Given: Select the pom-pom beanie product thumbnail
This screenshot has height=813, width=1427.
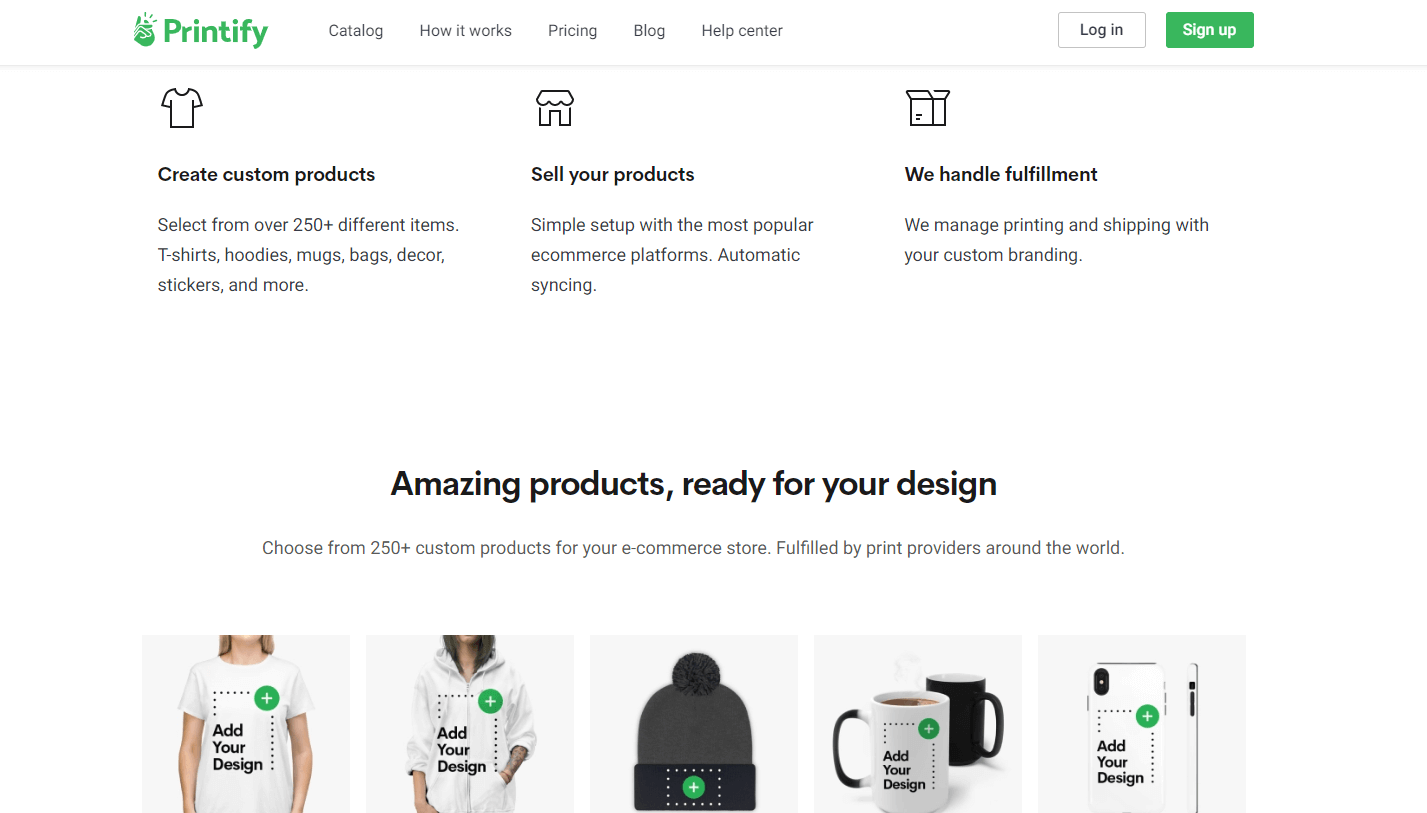Looking at the screenshot, I should [694, 724].
